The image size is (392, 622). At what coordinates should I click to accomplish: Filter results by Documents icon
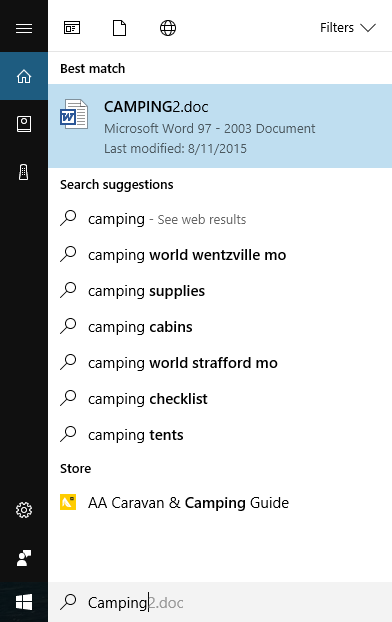click(x=119, y=28)
